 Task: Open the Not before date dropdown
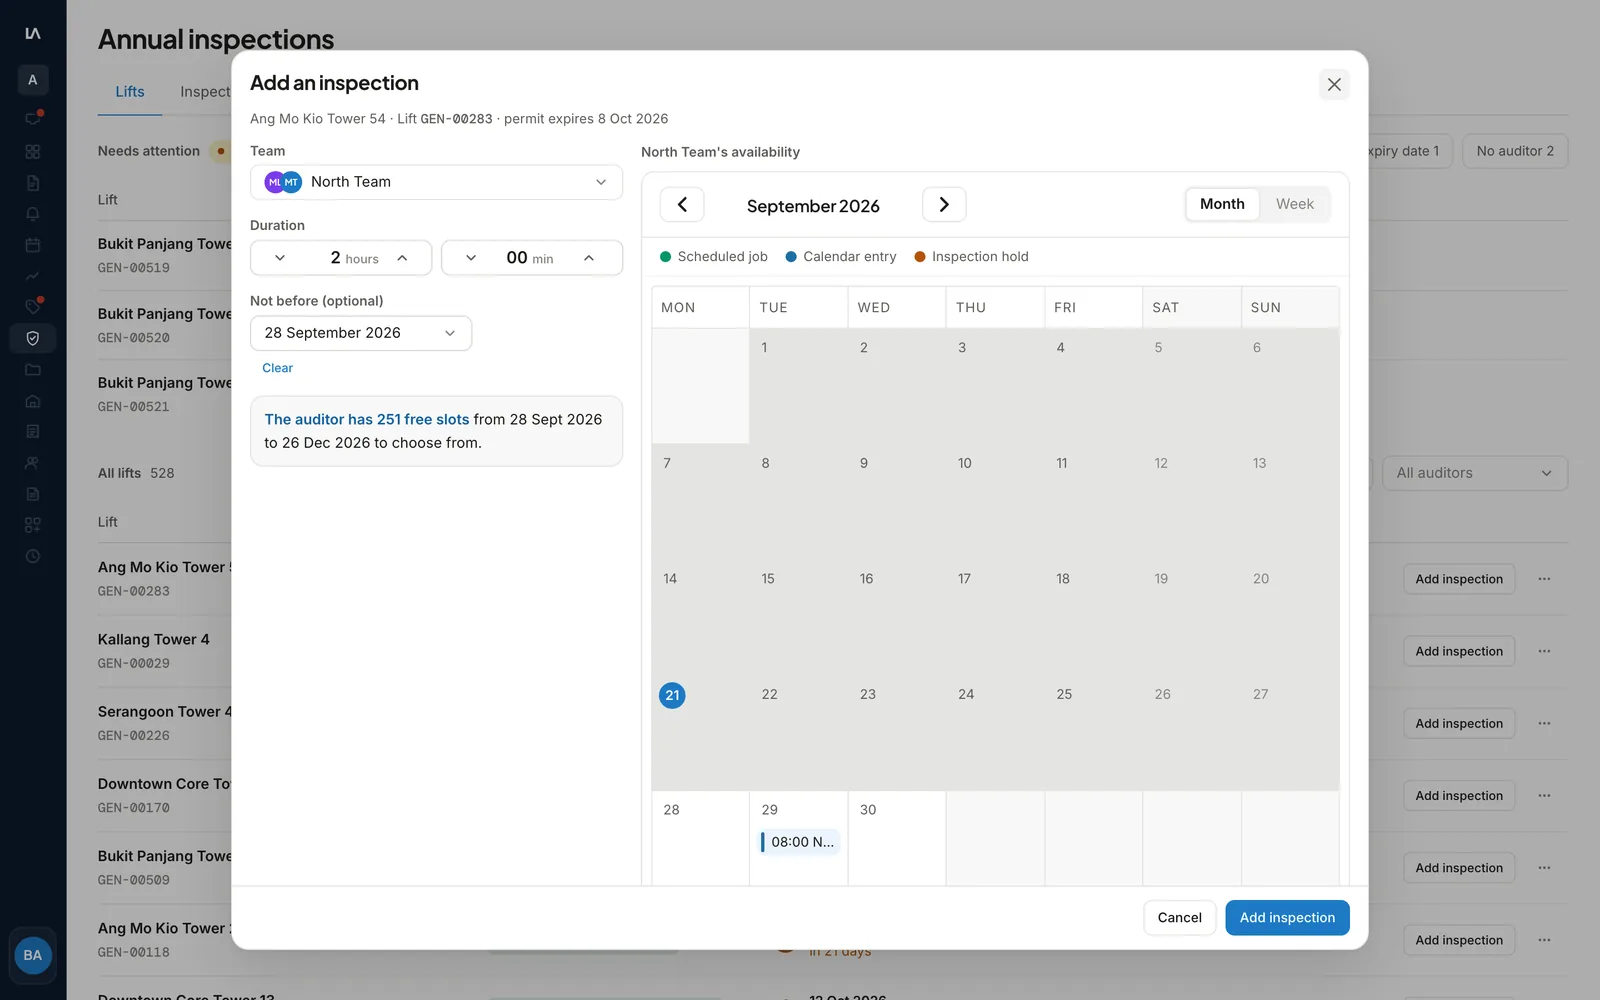(361, 333)
